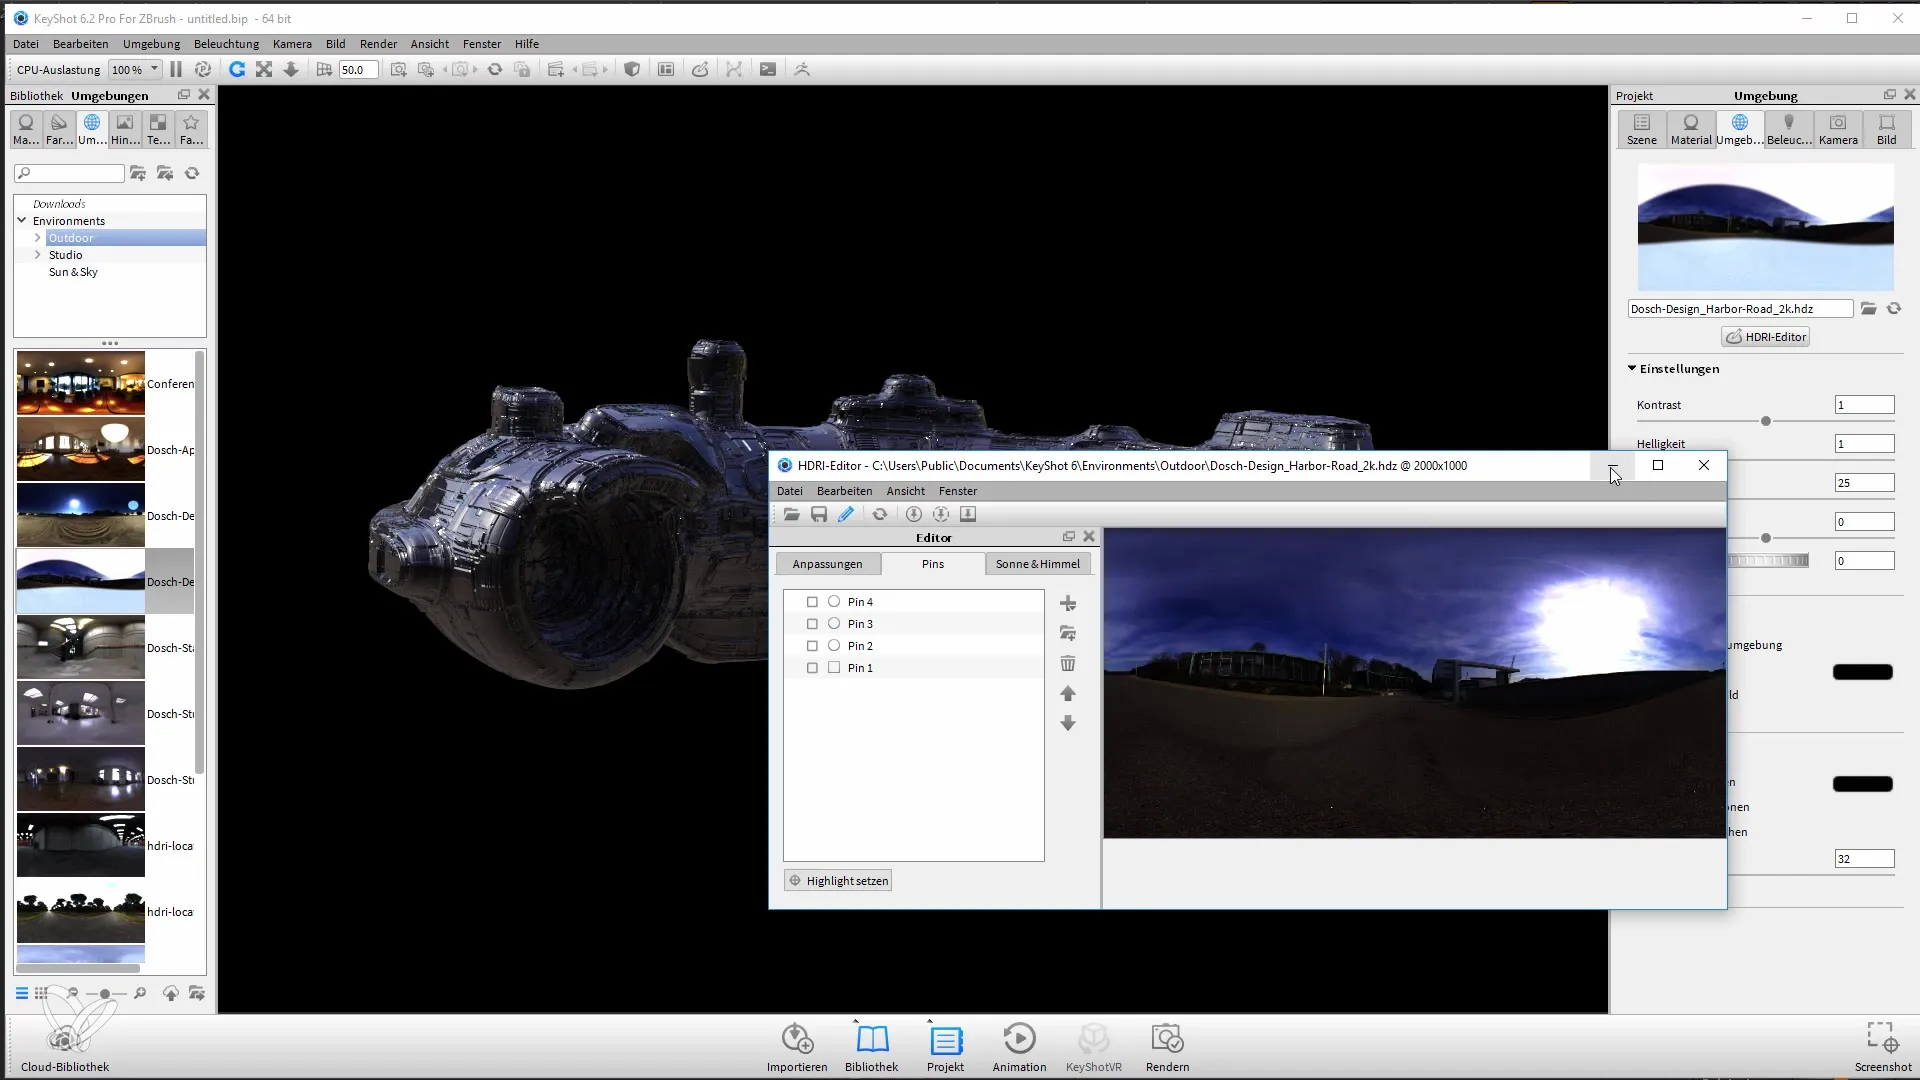Open Beleuchtung menu in main menu bar
Screen dimensions: 1920x1080
click(x=226, y=44)
